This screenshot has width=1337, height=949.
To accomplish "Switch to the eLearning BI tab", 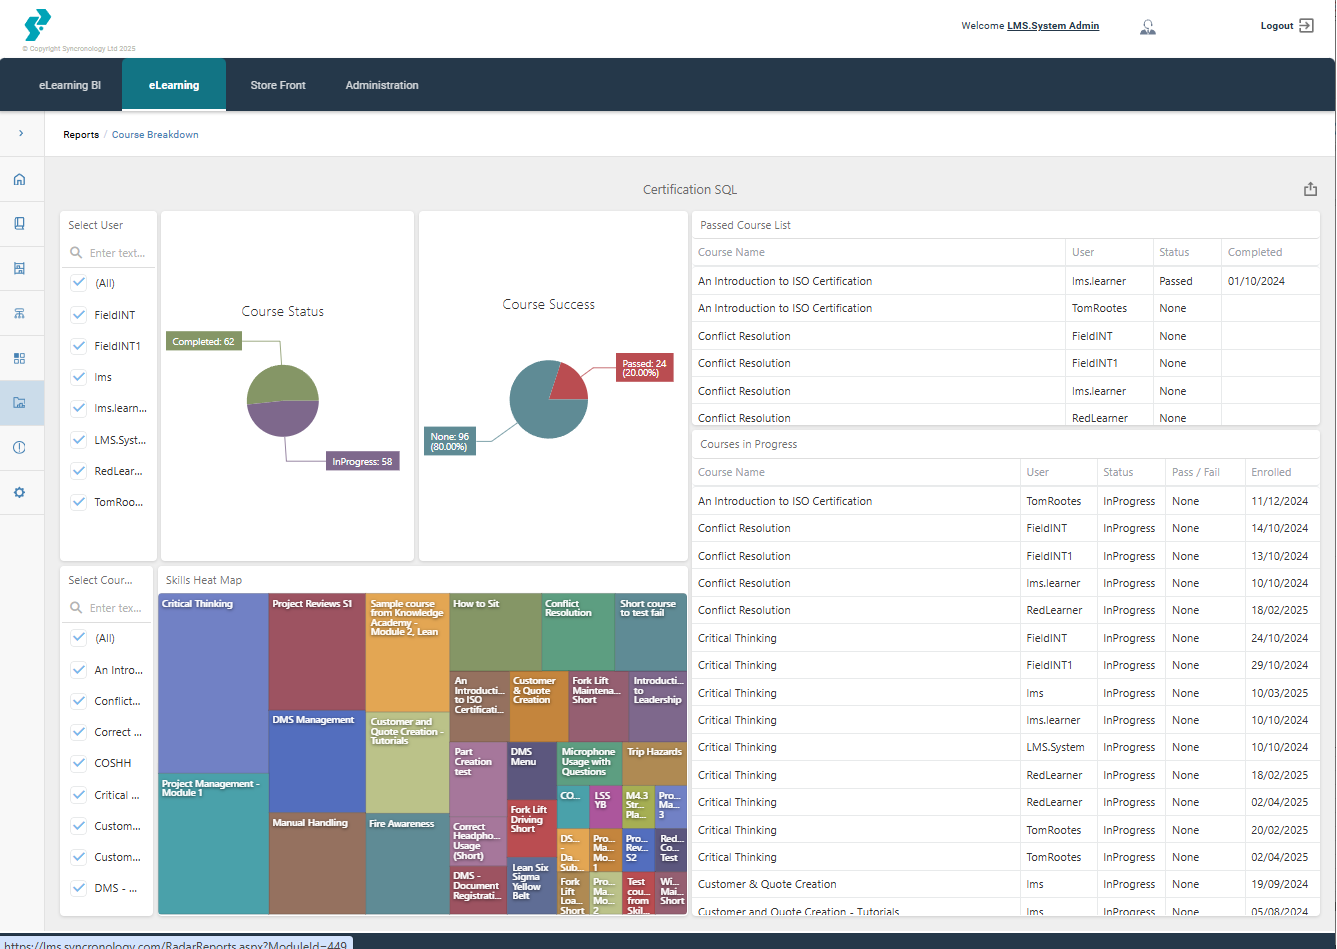I will [x=70, y=85].
